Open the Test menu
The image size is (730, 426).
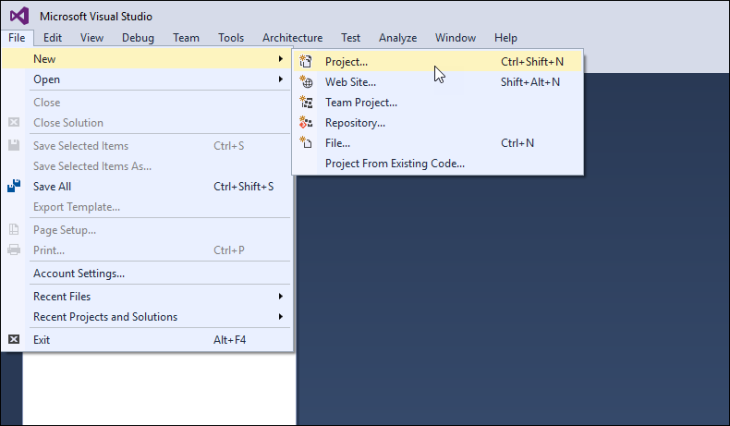click(351, 38)
